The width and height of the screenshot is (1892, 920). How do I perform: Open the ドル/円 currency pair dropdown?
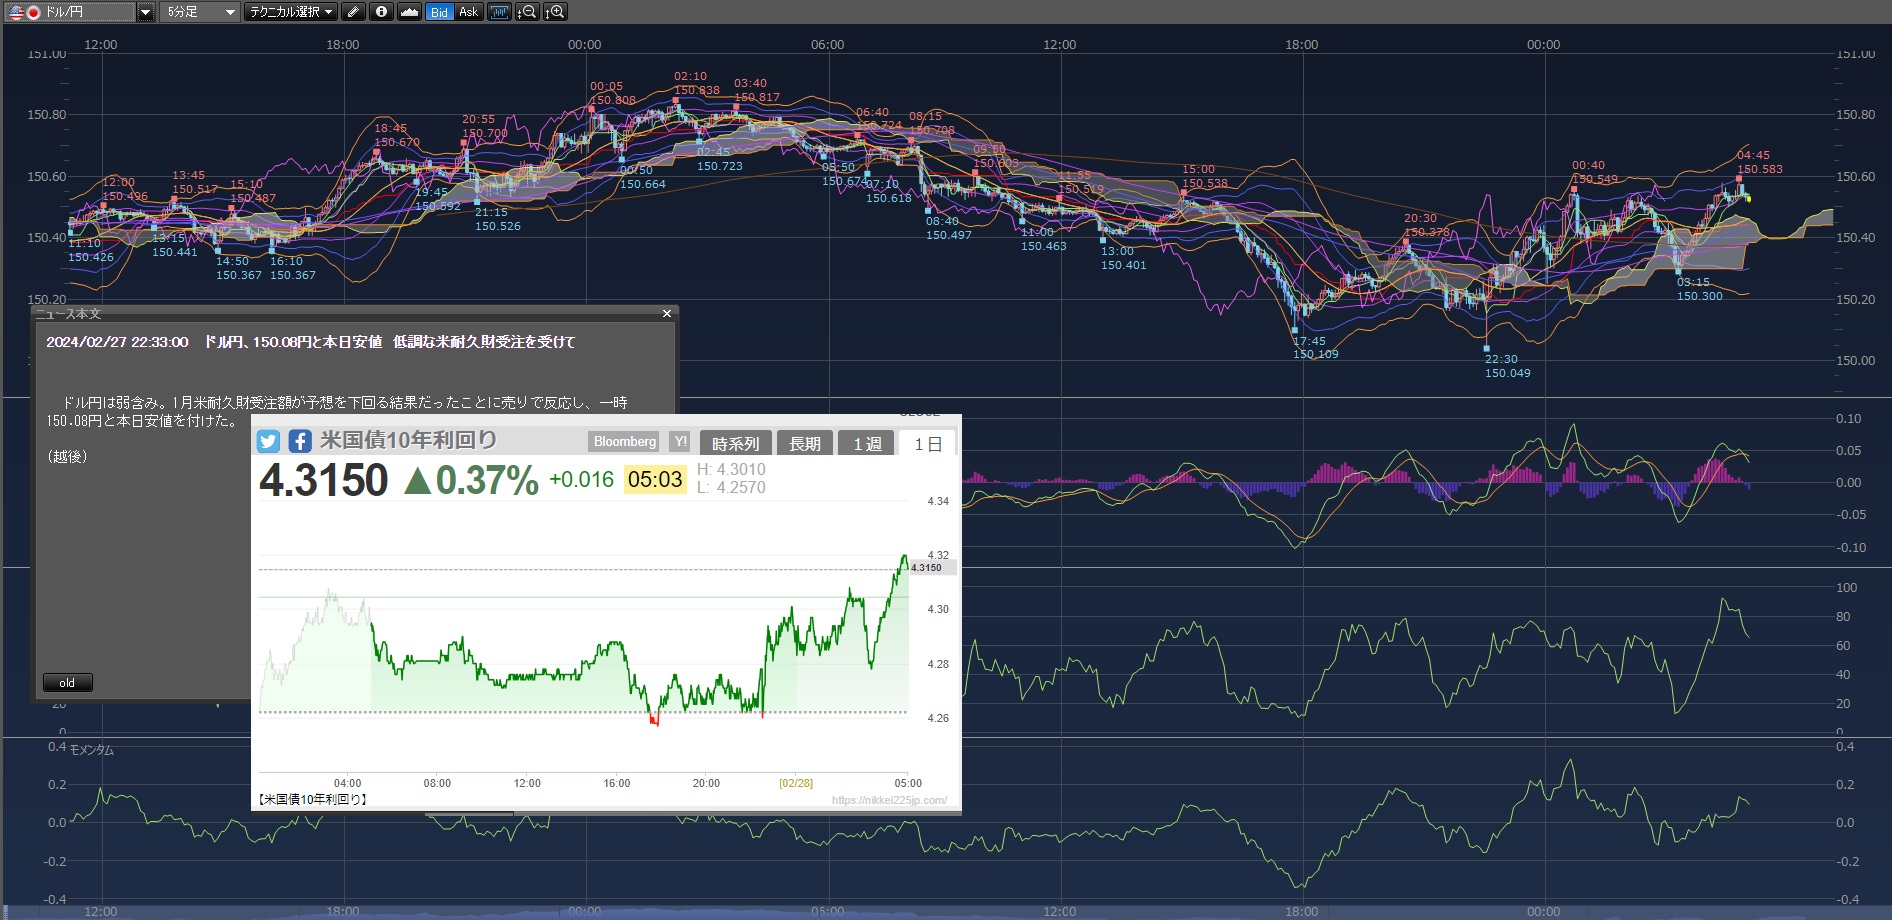146,12
